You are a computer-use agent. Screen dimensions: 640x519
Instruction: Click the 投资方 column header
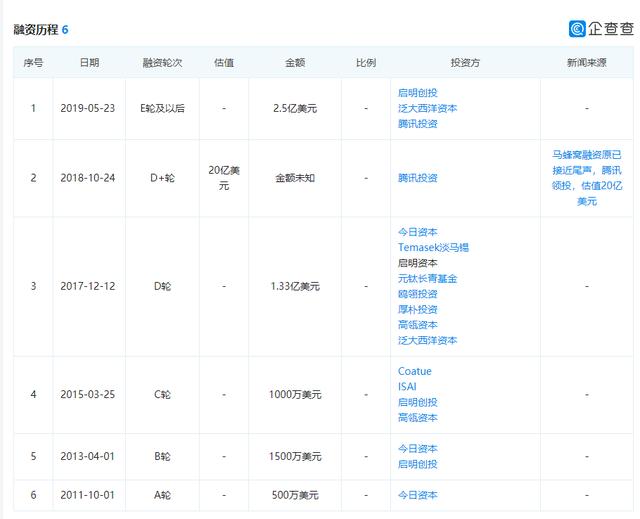465,63
